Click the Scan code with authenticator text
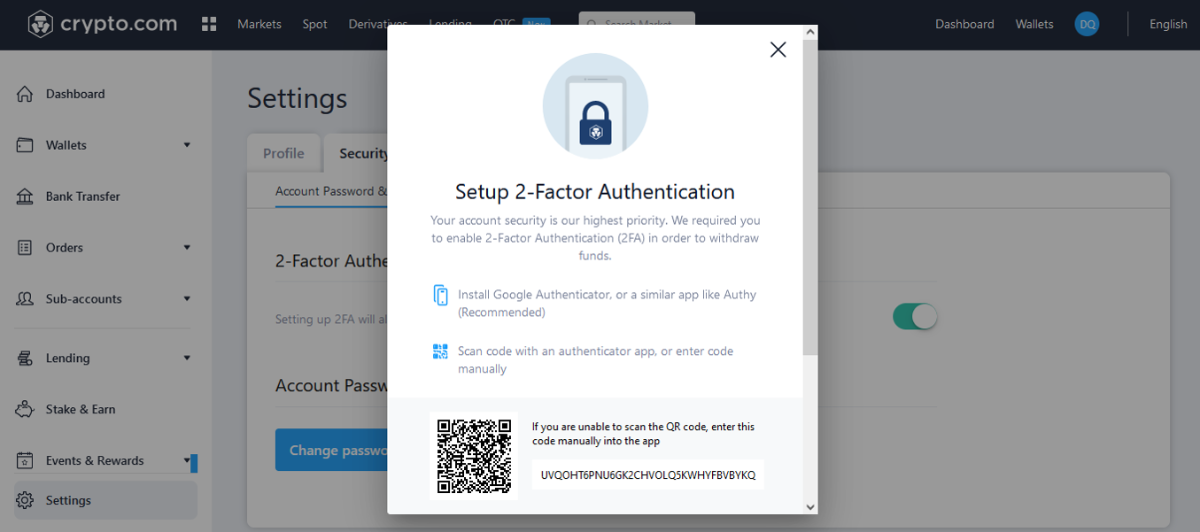Viewport: 1200px width, 532px height. (x=596, y=360)
